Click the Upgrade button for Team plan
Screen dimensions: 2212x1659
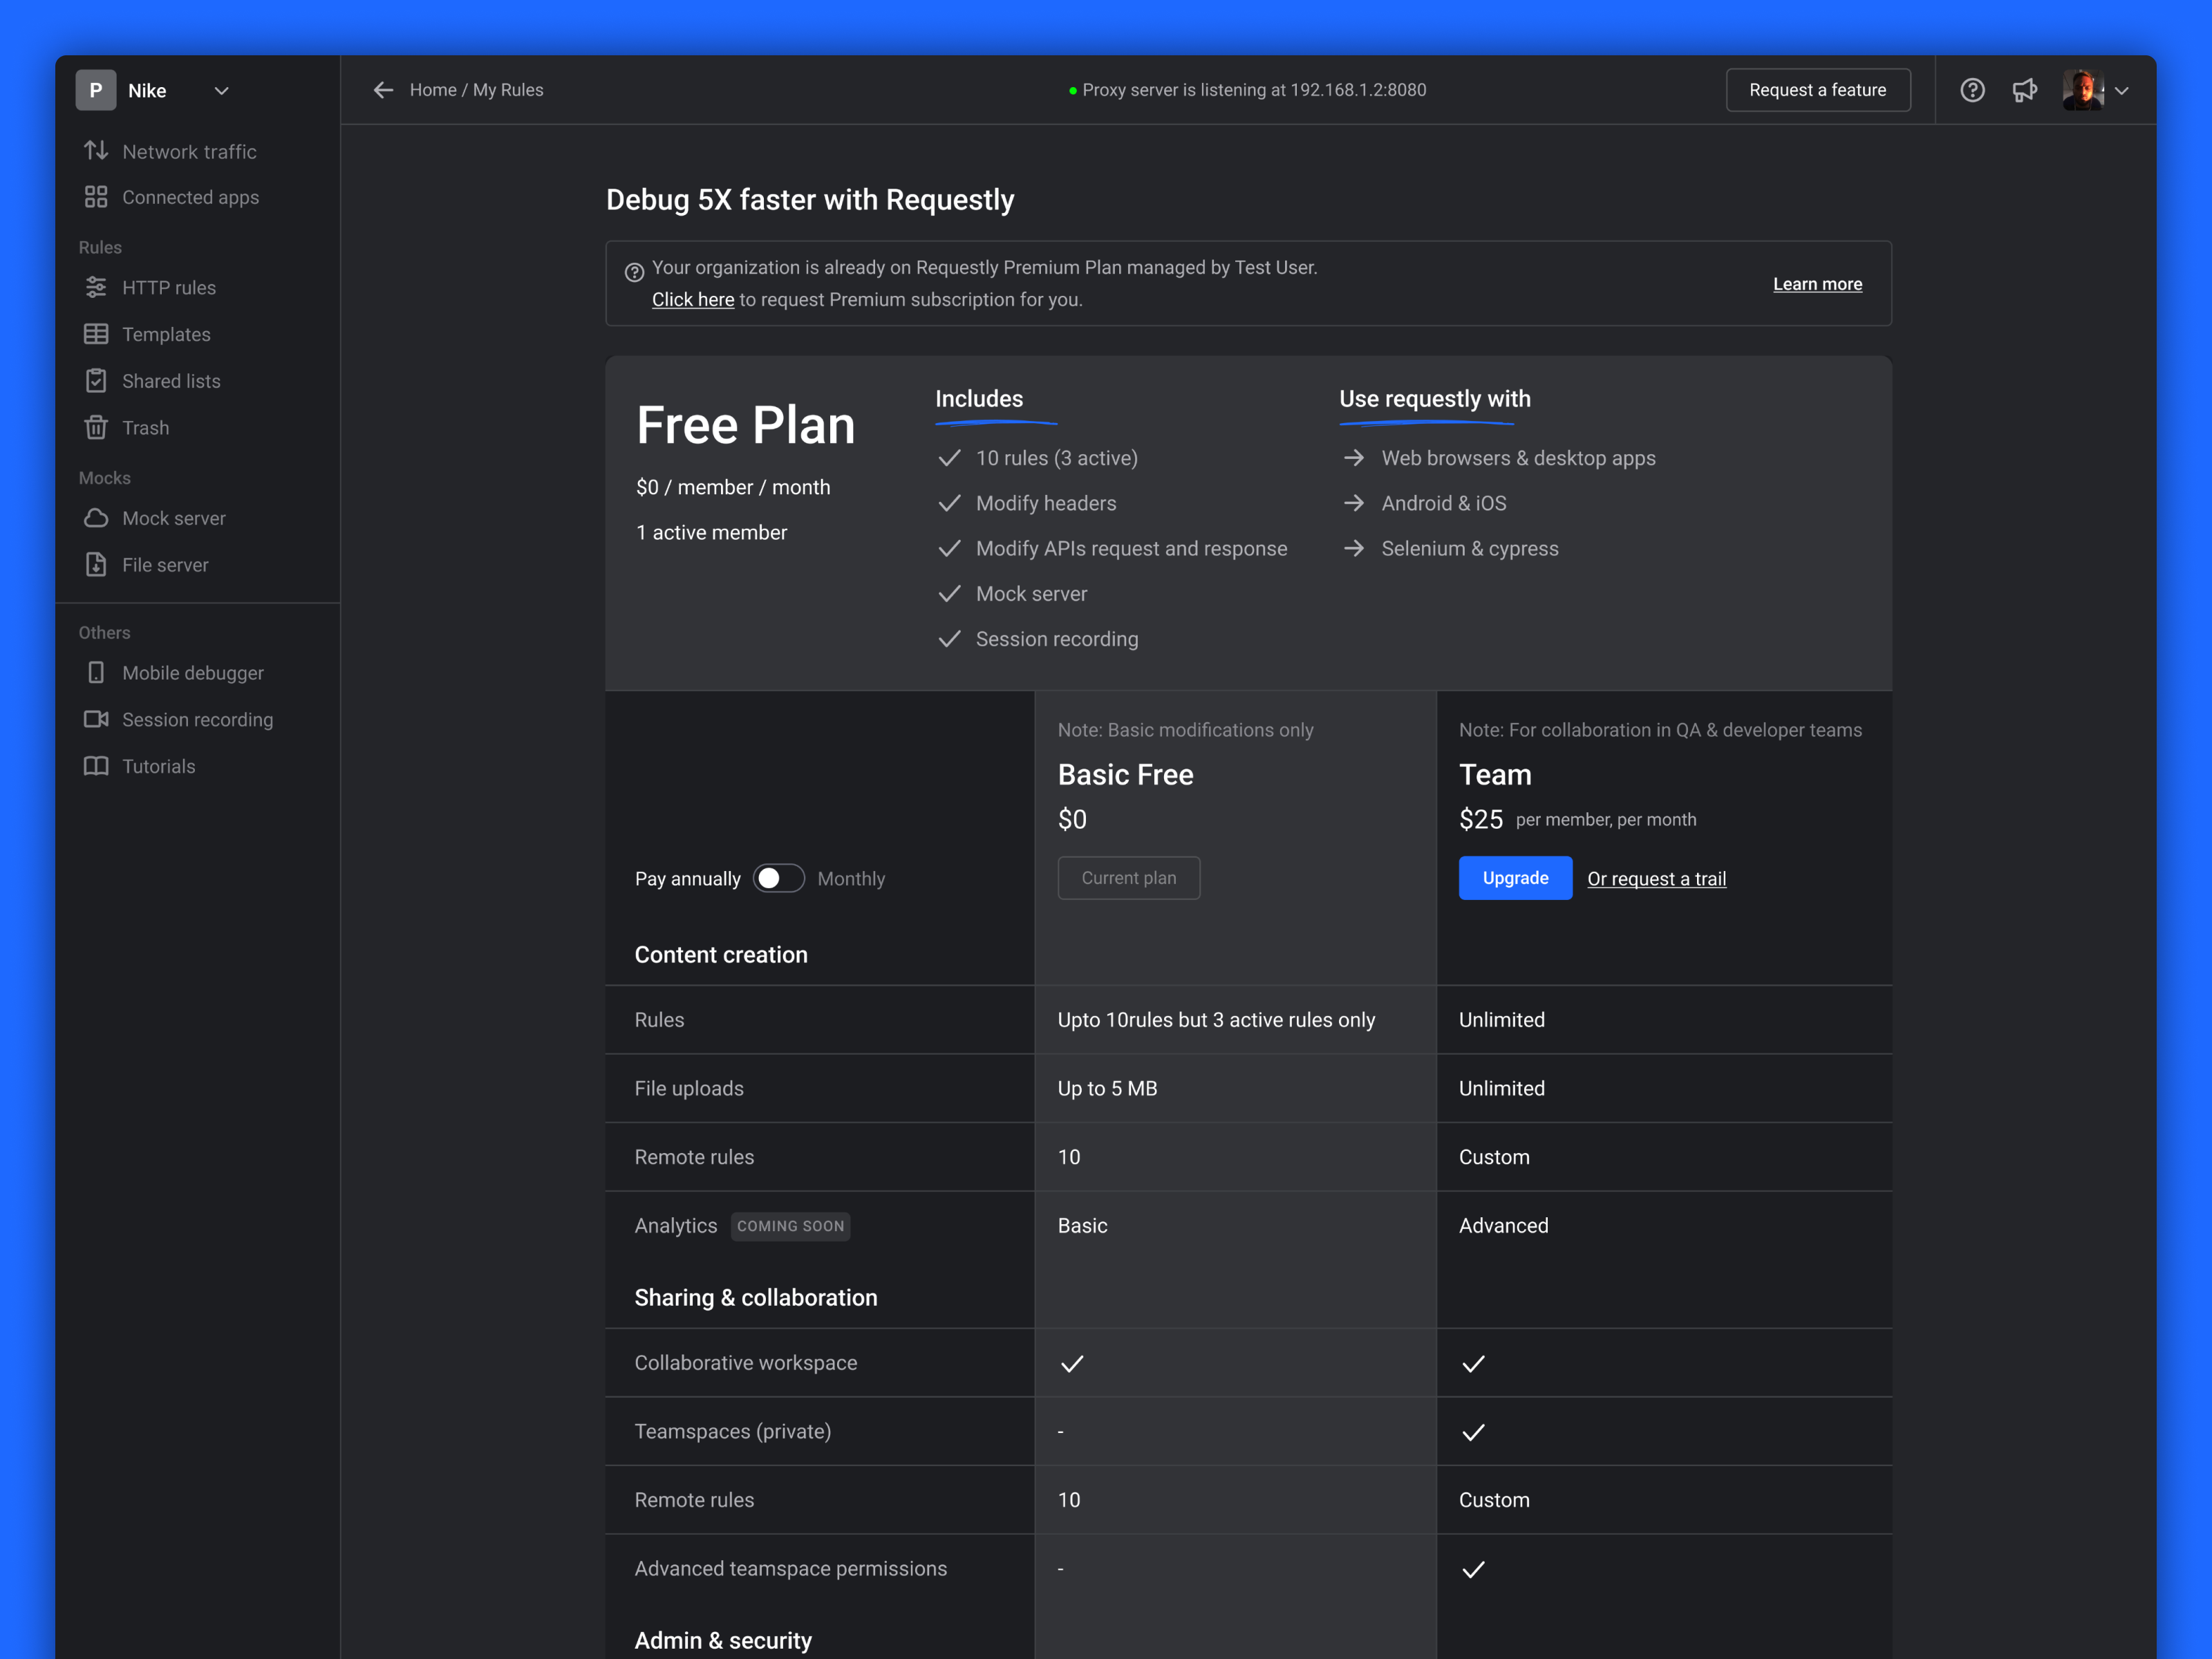[x=1515, y=877]
